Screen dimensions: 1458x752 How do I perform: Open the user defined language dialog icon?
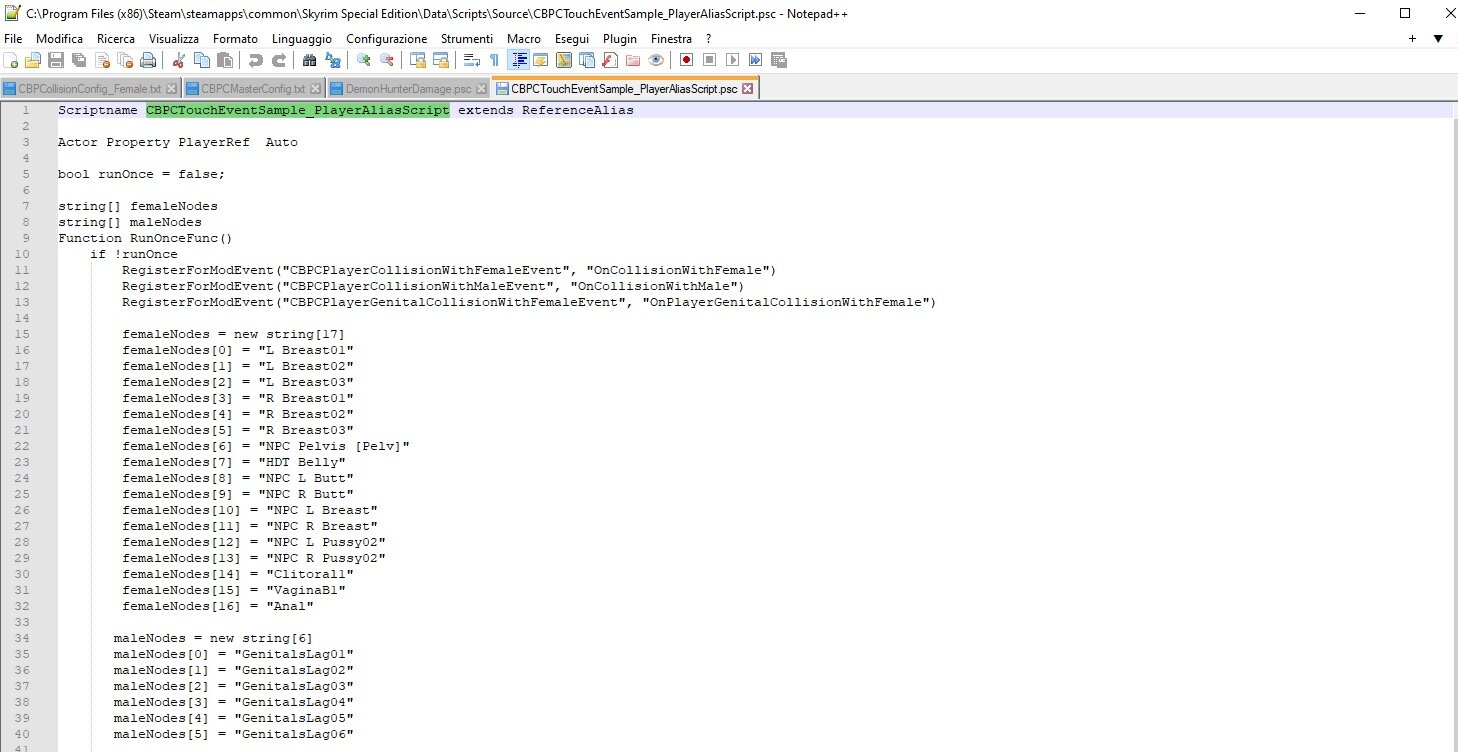coord(542,60)
